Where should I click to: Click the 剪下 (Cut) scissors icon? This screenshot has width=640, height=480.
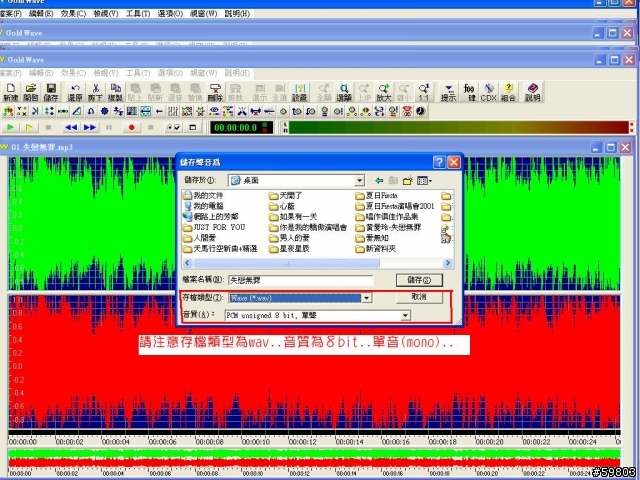pos(95,92)
